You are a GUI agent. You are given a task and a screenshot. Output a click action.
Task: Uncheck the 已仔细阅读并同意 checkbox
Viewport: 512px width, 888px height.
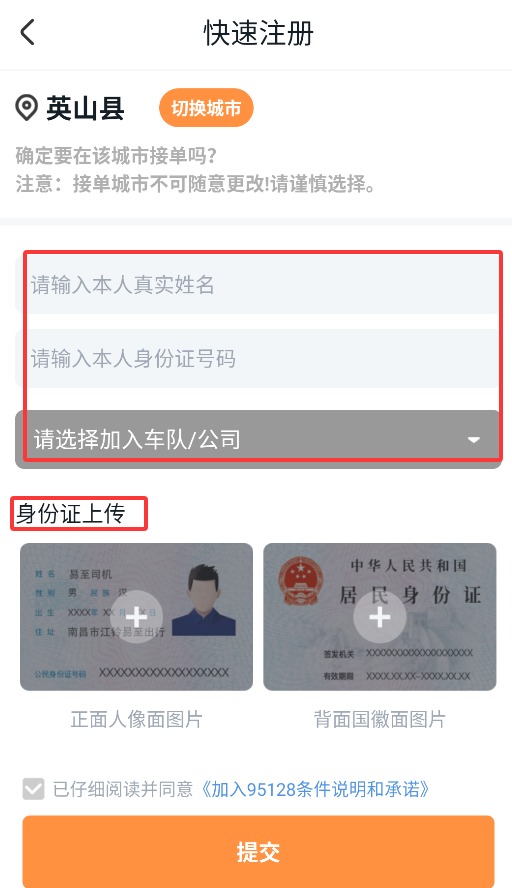pos(33,788)
